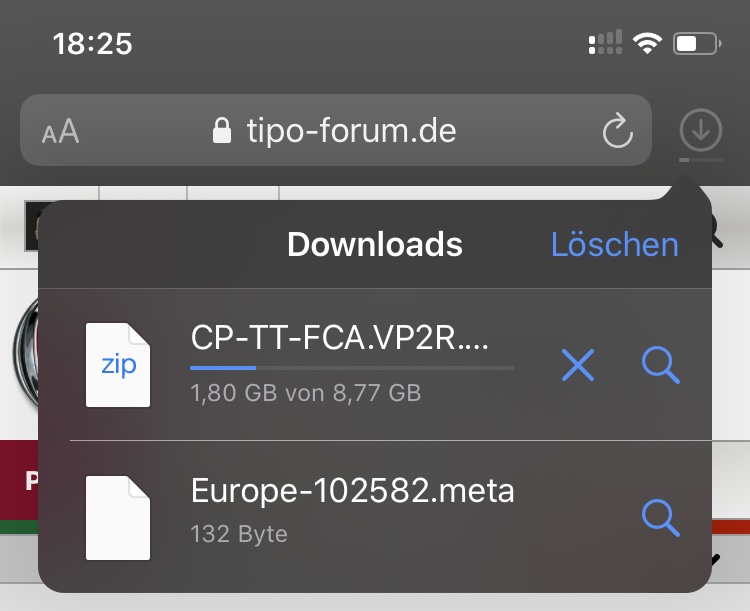The width and height of the screenshot is (750, 611).
Task: Tap the 1,80 GB von 8,77 GB status
Action: [305, 393]
